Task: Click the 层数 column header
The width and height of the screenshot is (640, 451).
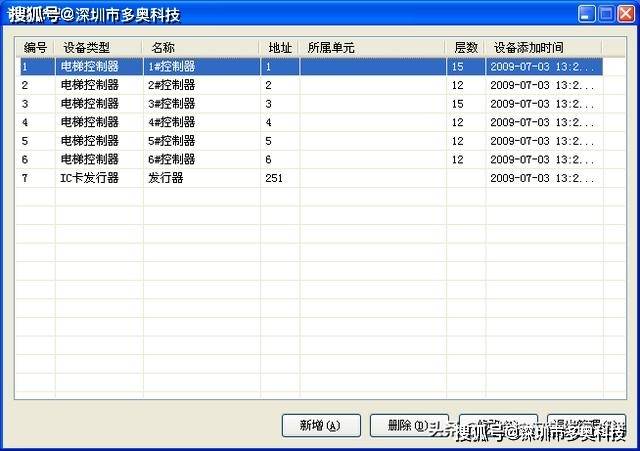Action: click(x=466, y=48)
